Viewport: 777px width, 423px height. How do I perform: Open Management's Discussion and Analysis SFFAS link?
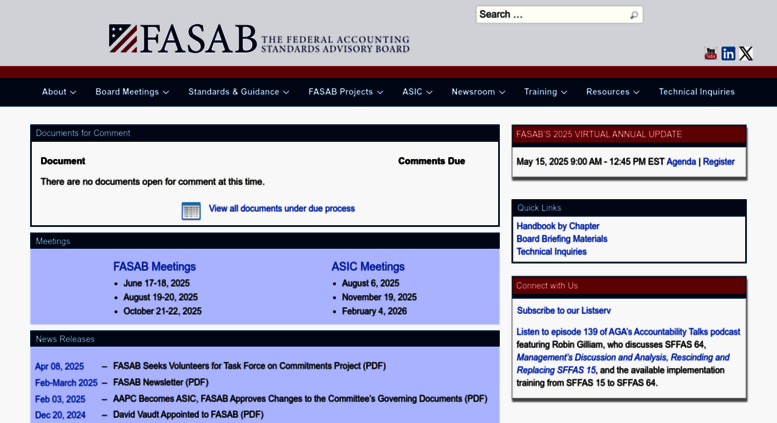point(623,364)
